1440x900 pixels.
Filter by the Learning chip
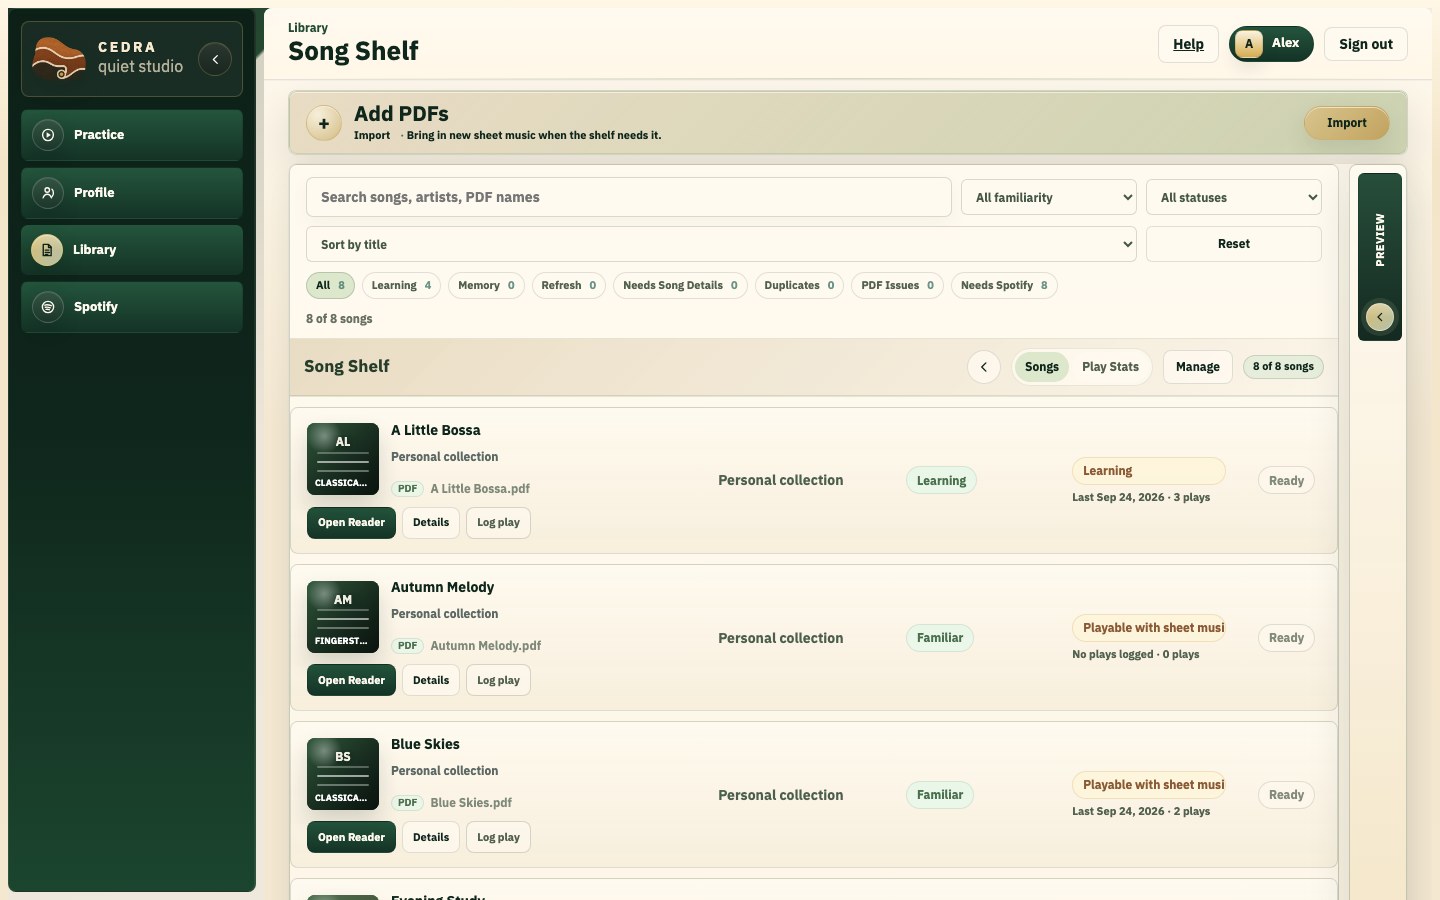401,286
